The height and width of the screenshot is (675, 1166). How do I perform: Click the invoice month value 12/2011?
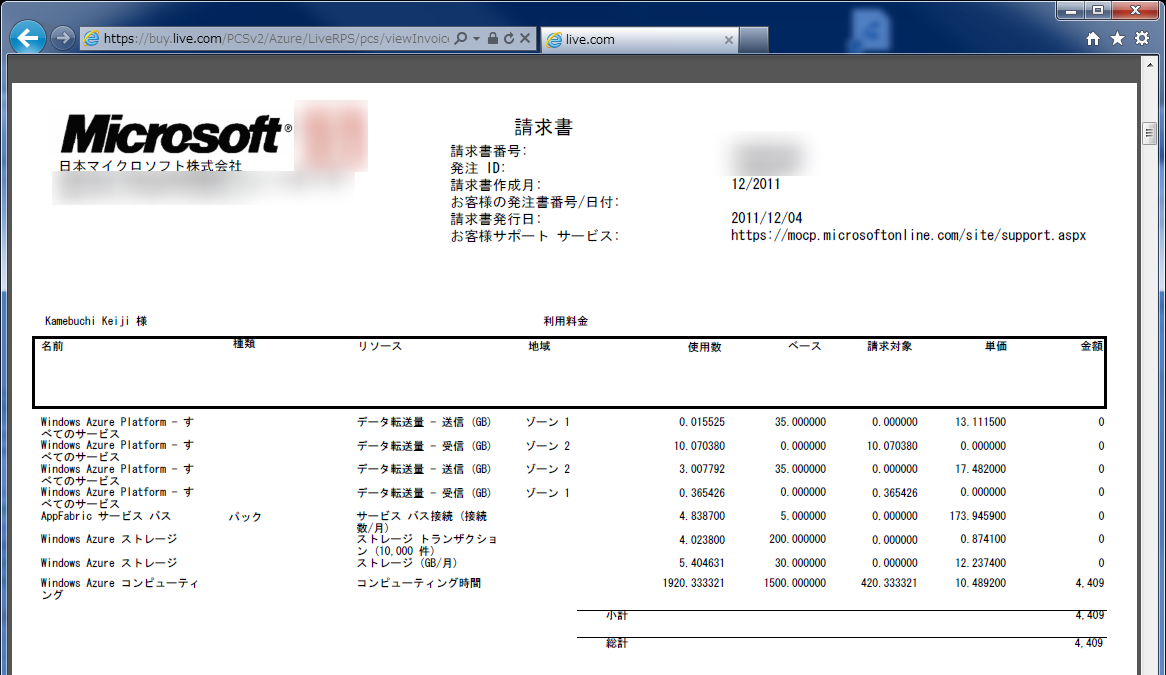pos(756,184)
